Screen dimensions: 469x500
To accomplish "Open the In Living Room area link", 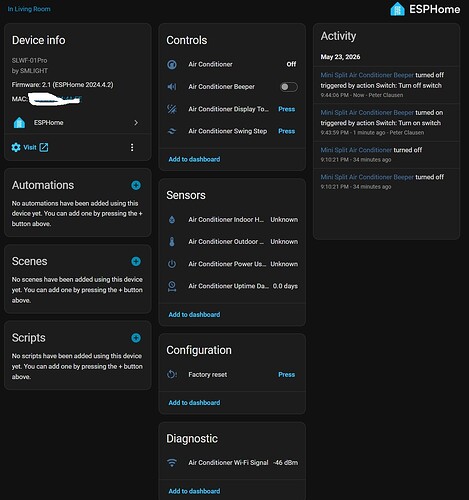I will coord(29,9).
